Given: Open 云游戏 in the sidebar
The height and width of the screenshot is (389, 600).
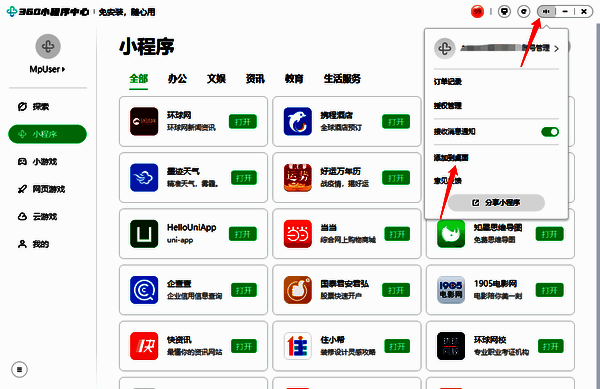Looking at the screenshot, I should [x=38, y=217].
